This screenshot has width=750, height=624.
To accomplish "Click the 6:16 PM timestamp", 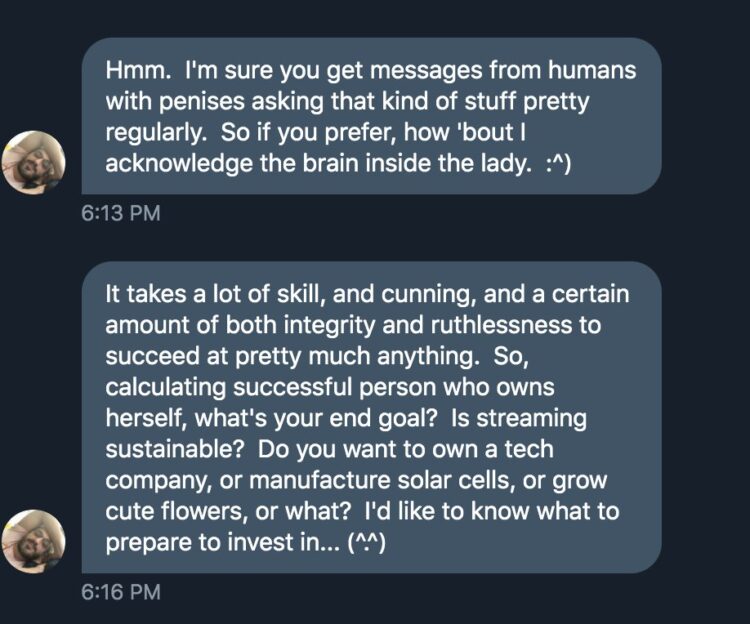I will click(120, 592).
